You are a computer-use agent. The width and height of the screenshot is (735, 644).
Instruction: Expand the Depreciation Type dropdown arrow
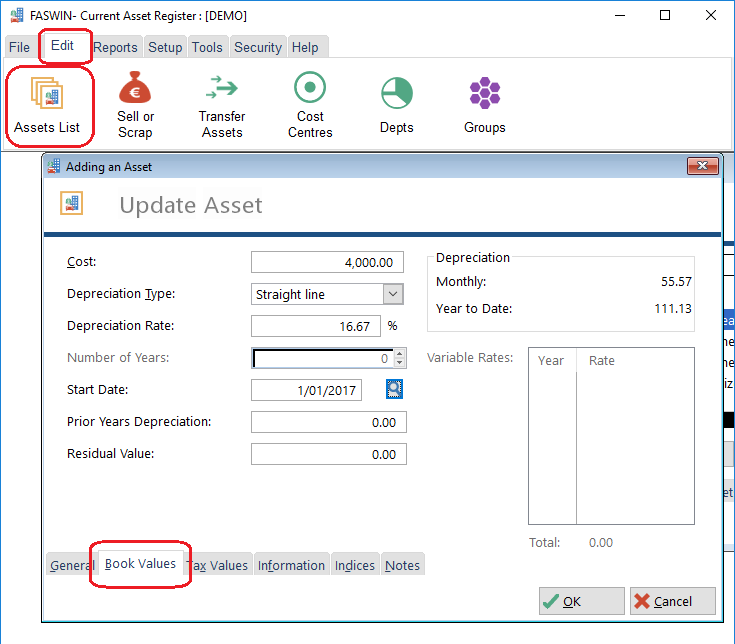click(x=393, y=294)
